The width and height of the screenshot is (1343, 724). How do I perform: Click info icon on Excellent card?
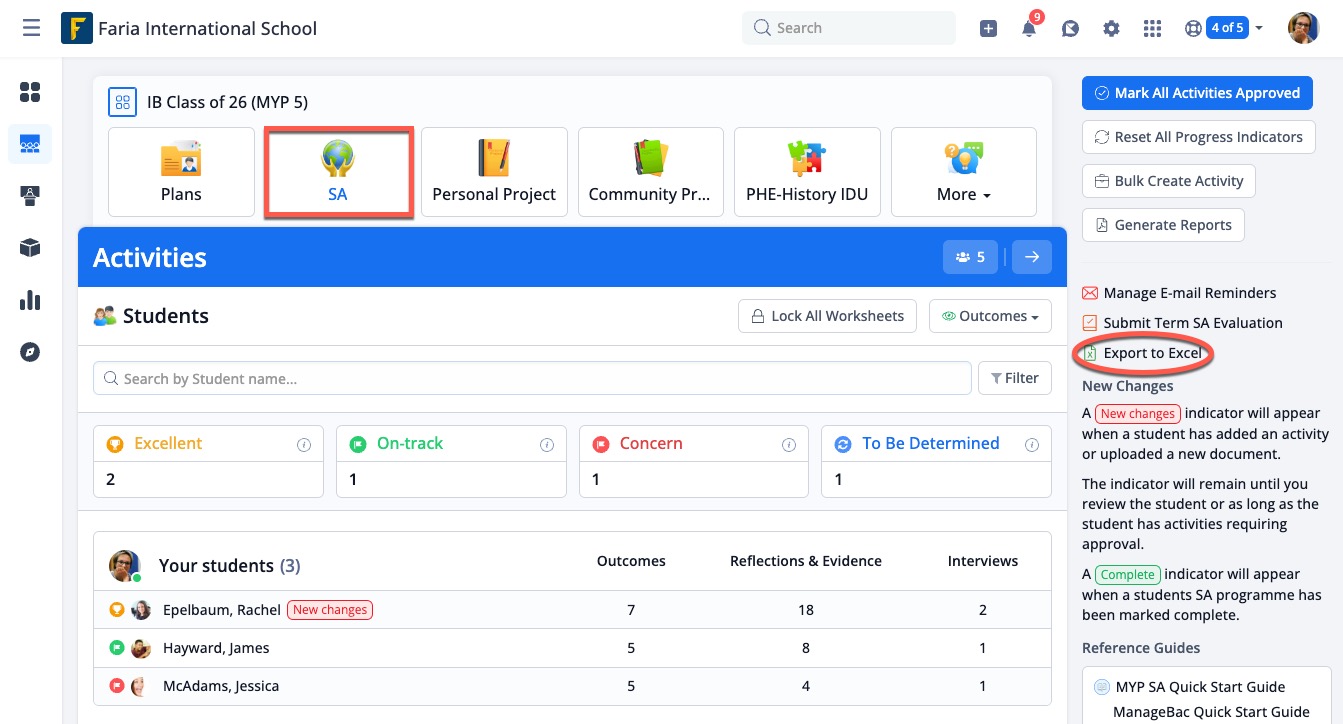304,445
